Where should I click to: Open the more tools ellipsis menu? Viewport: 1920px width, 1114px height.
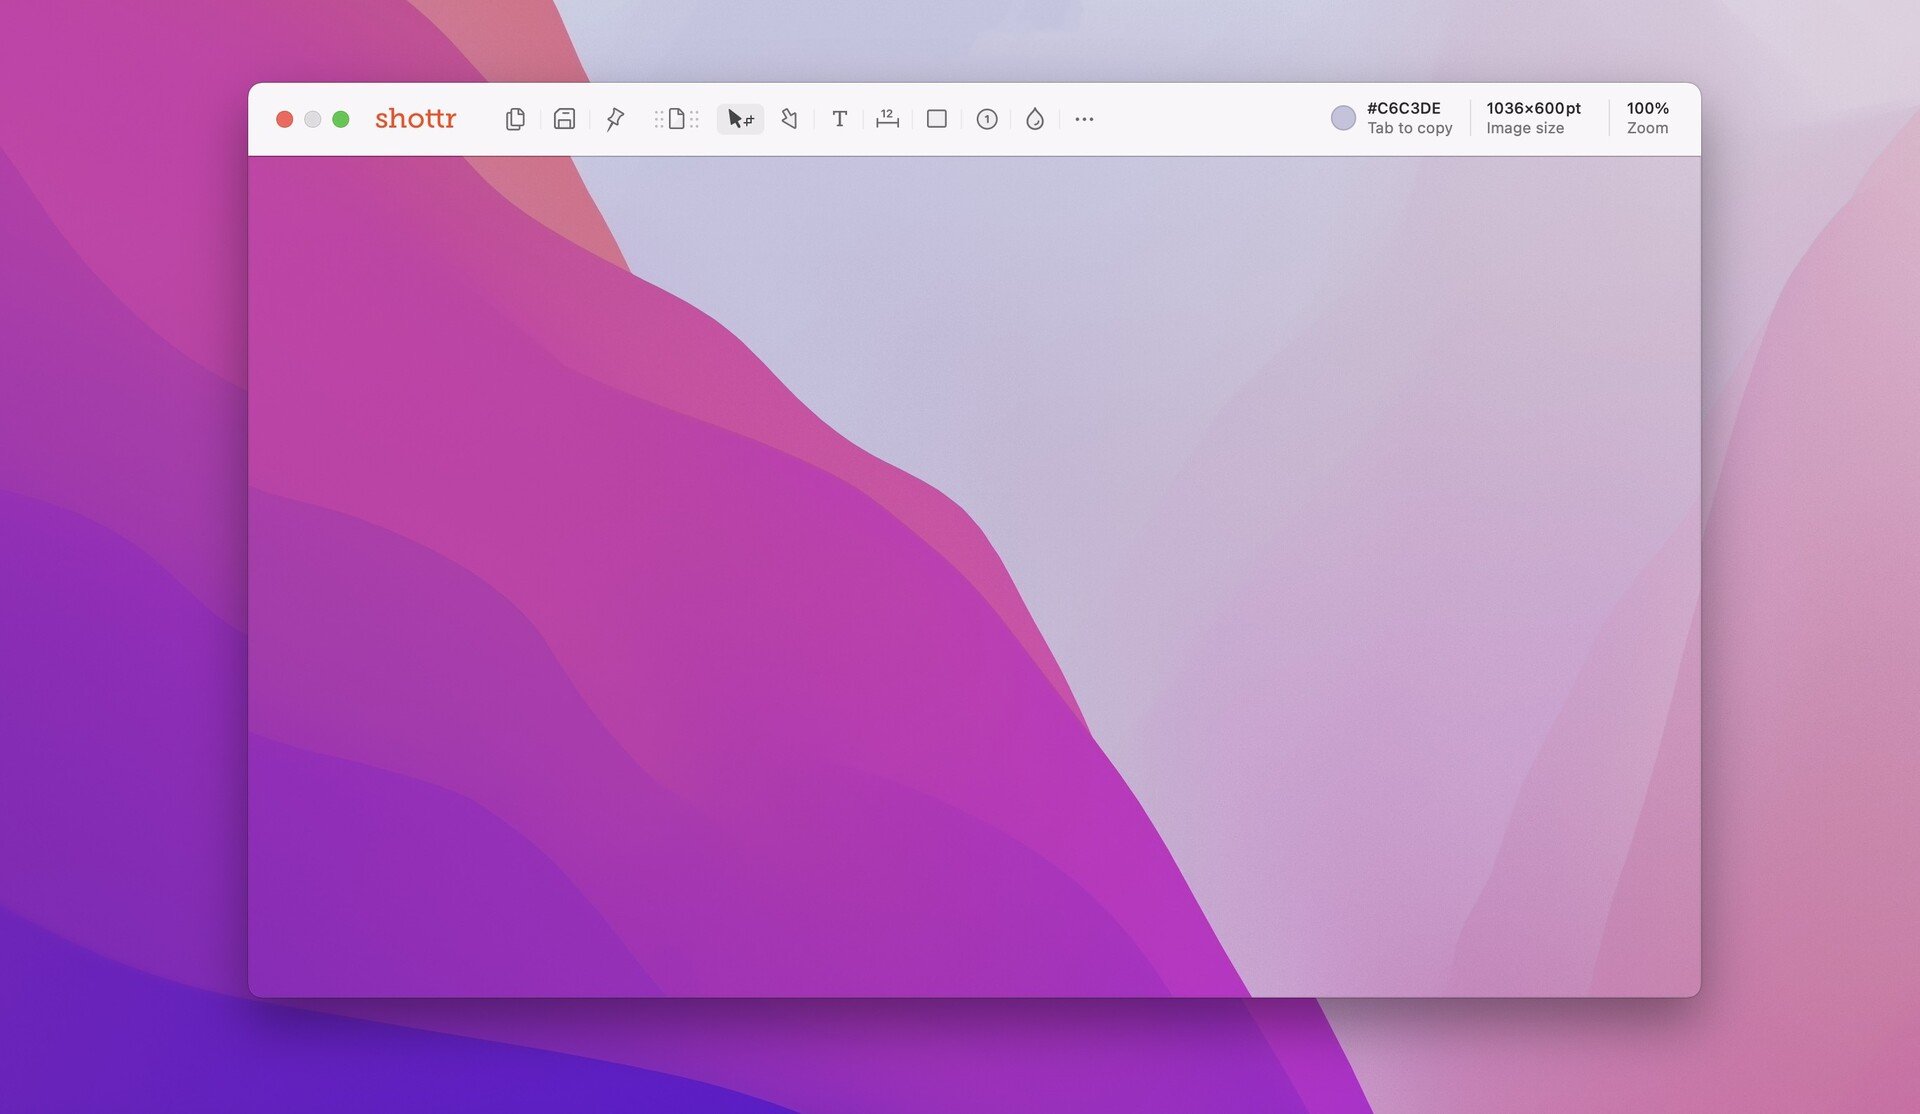click(1084, 119)
